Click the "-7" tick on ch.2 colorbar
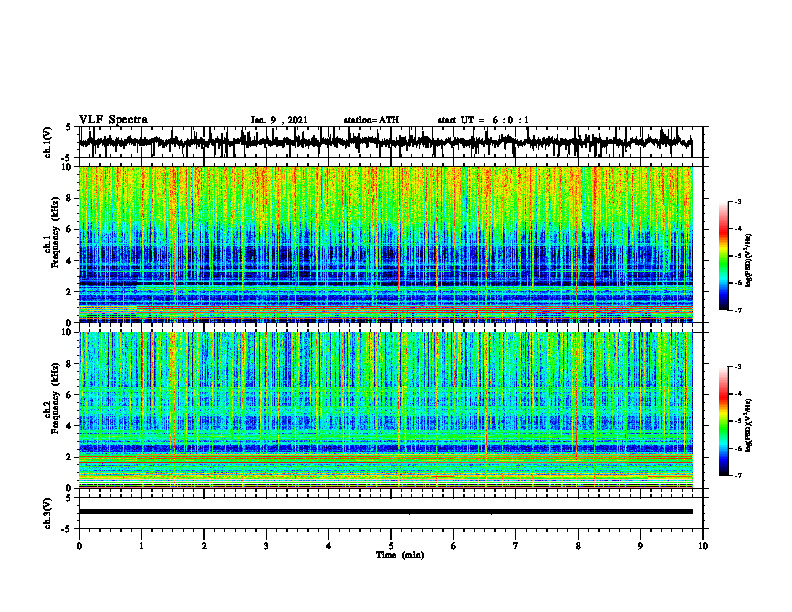The height and width of the screenshot is (612, 792). (737, 476)
